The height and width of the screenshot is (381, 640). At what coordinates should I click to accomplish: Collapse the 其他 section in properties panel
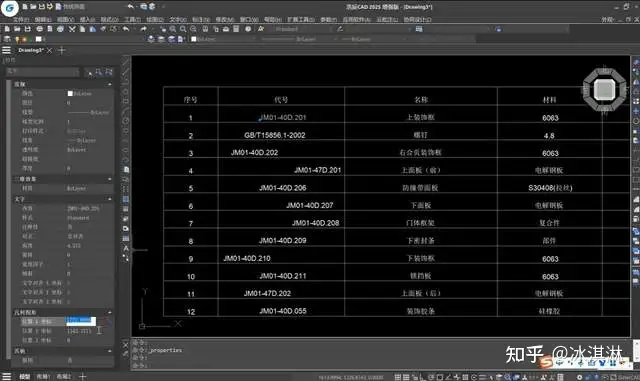pos(110,351)
